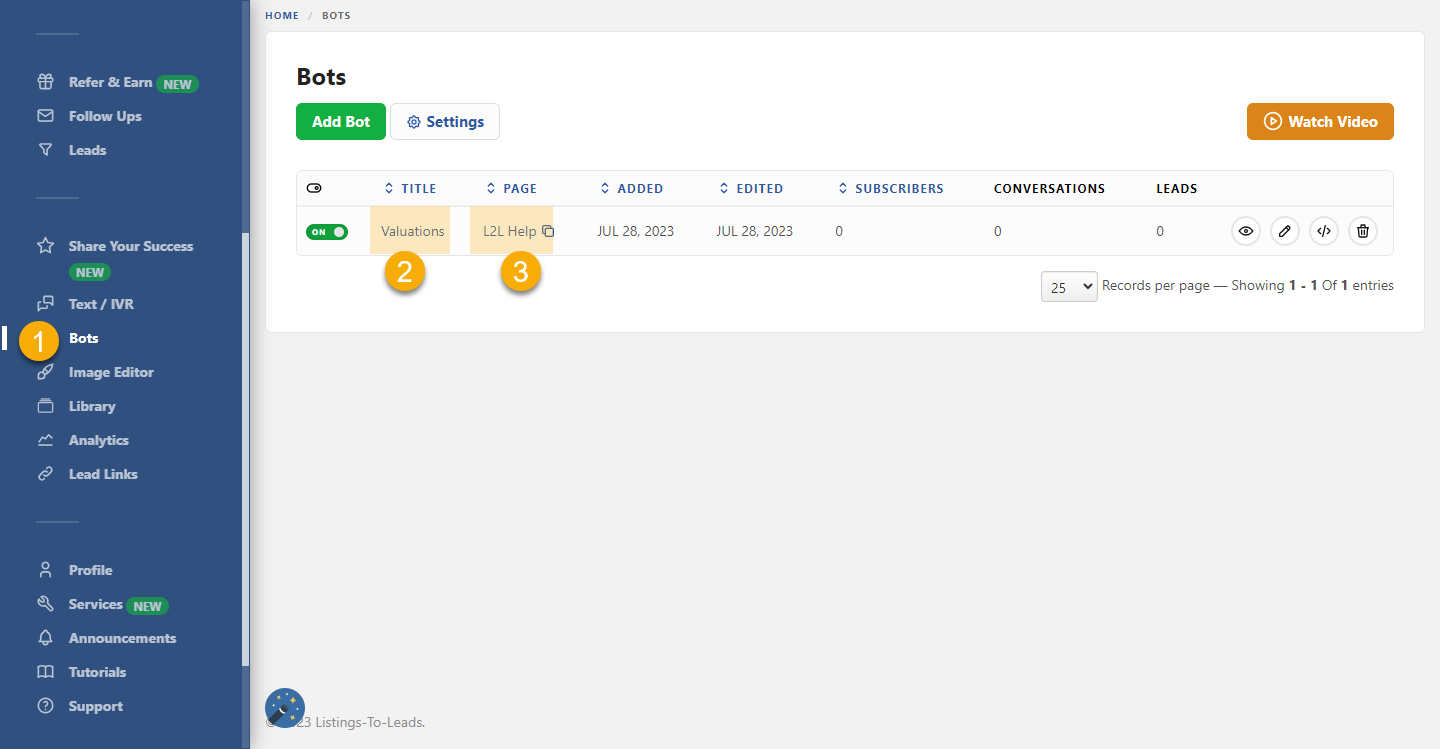1440x749 pixels.
Task: Go to Lead Links in sidebar
Action: pos(103,474)
